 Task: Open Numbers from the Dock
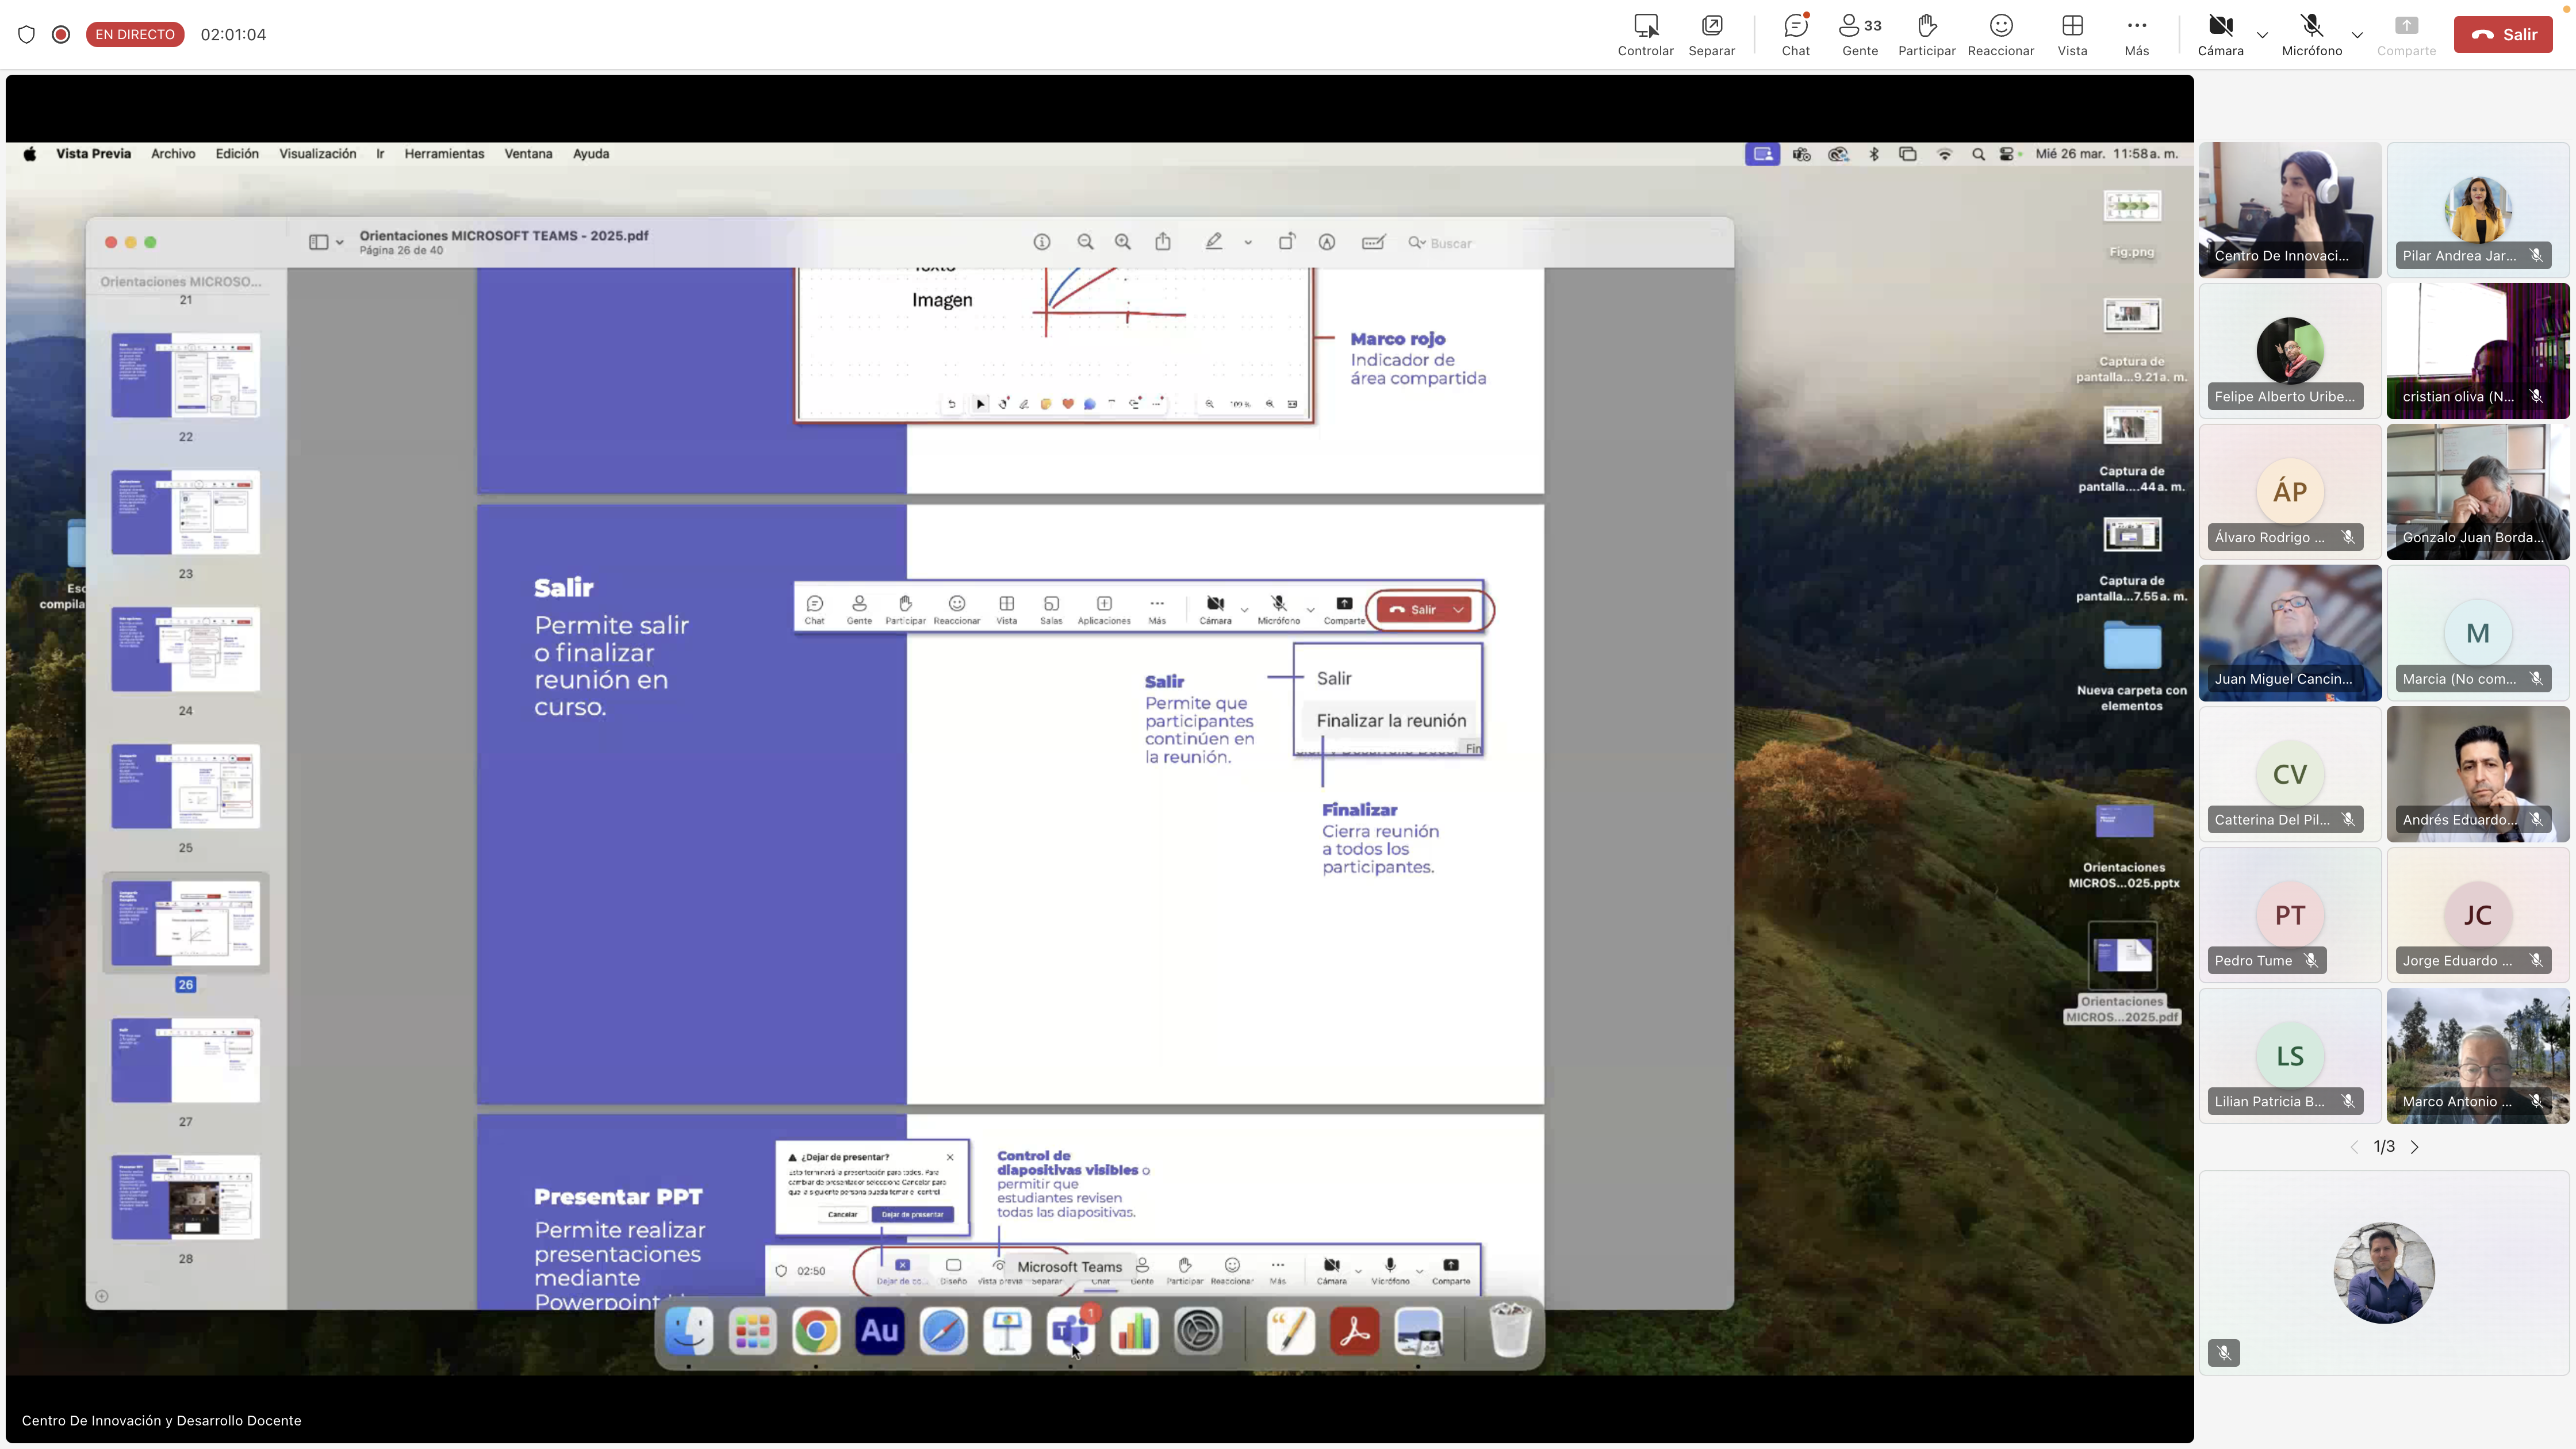[1134, 1331]
